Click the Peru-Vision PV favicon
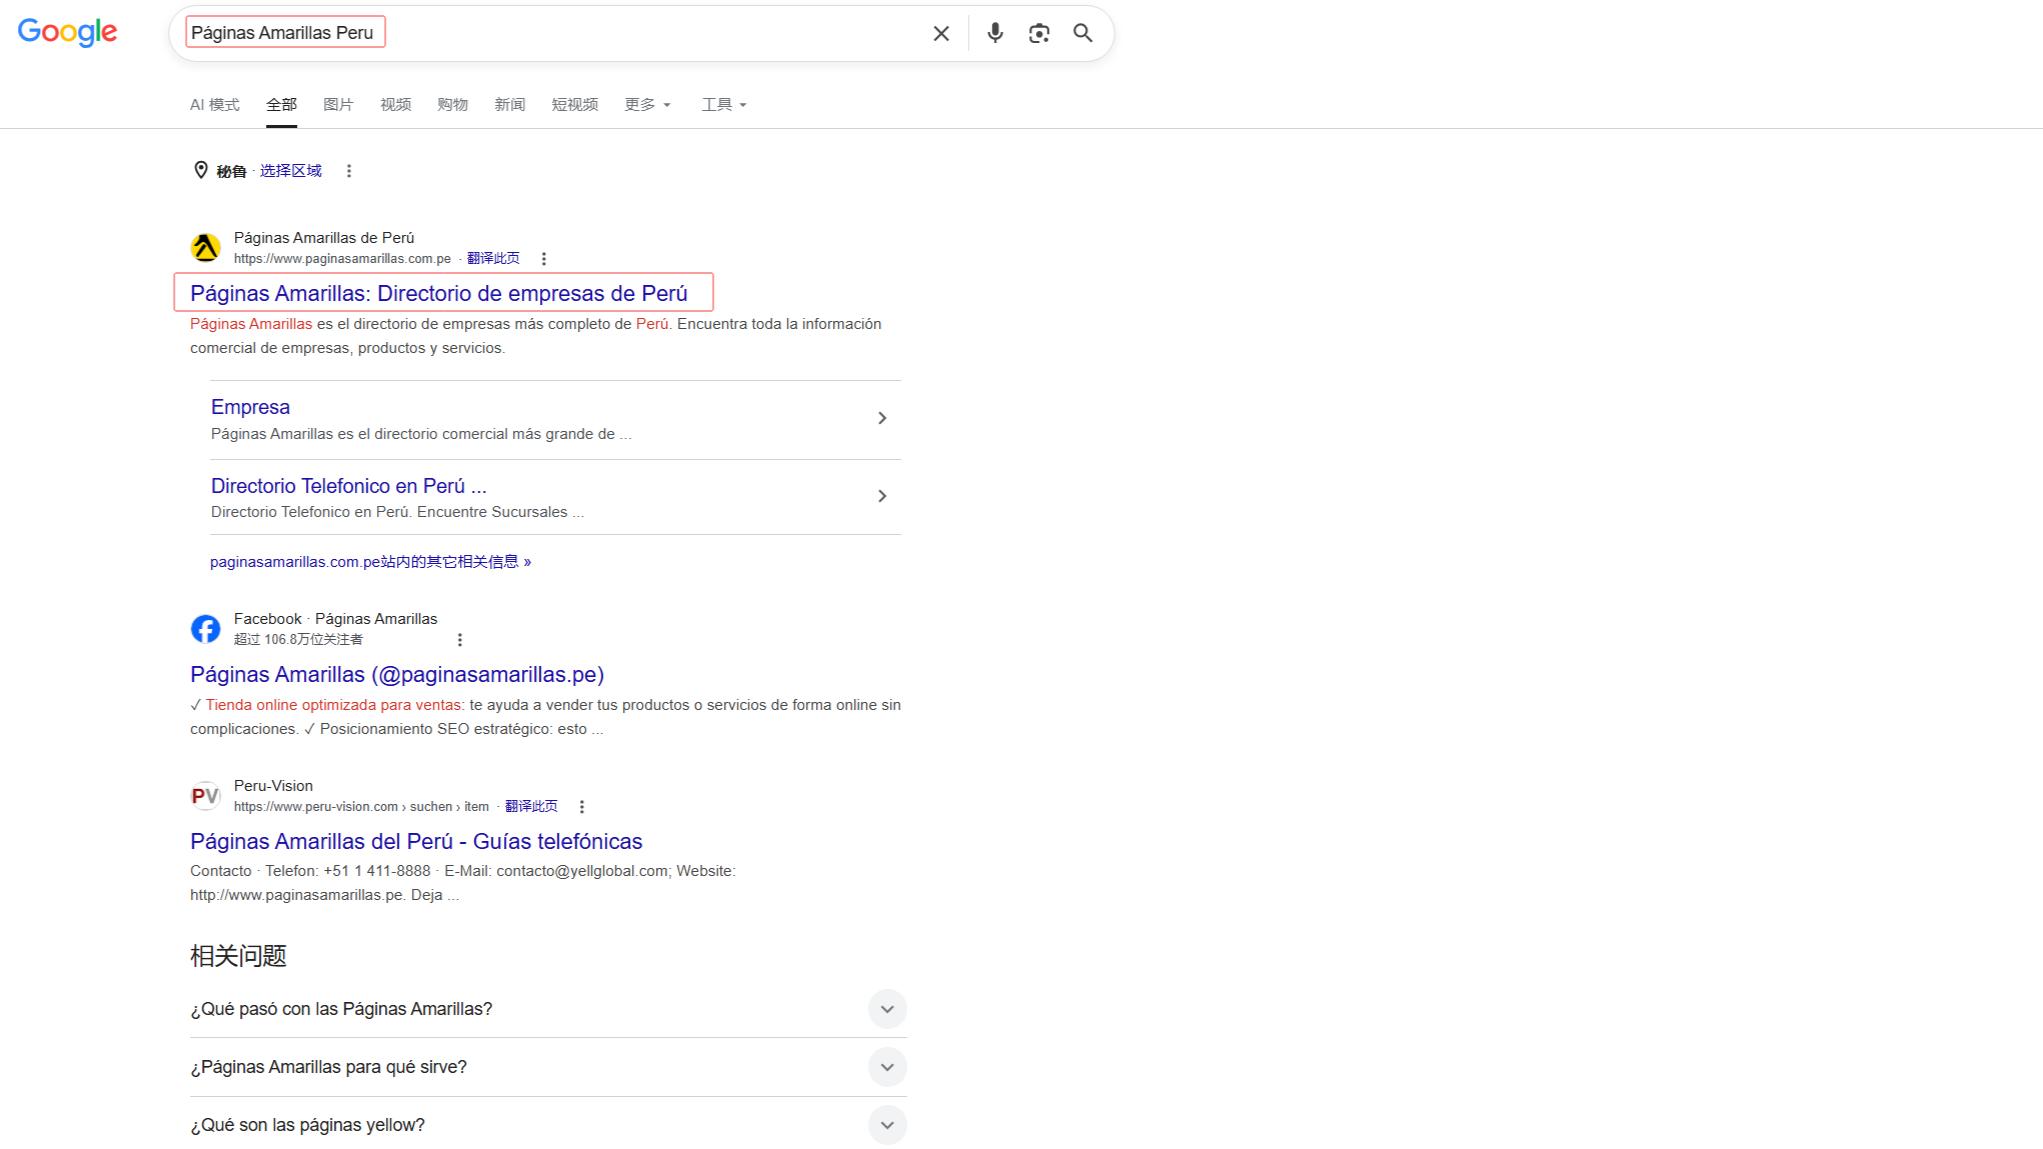This screenshot has height=1149, width=2043. [x=206, y=795]
